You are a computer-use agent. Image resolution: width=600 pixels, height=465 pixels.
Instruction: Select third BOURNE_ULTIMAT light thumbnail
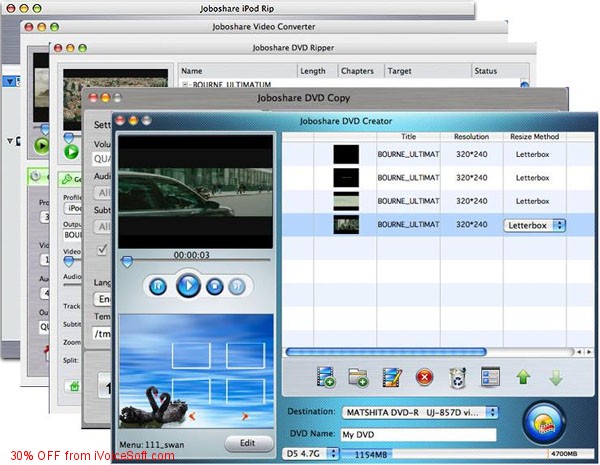click(346, 201)
